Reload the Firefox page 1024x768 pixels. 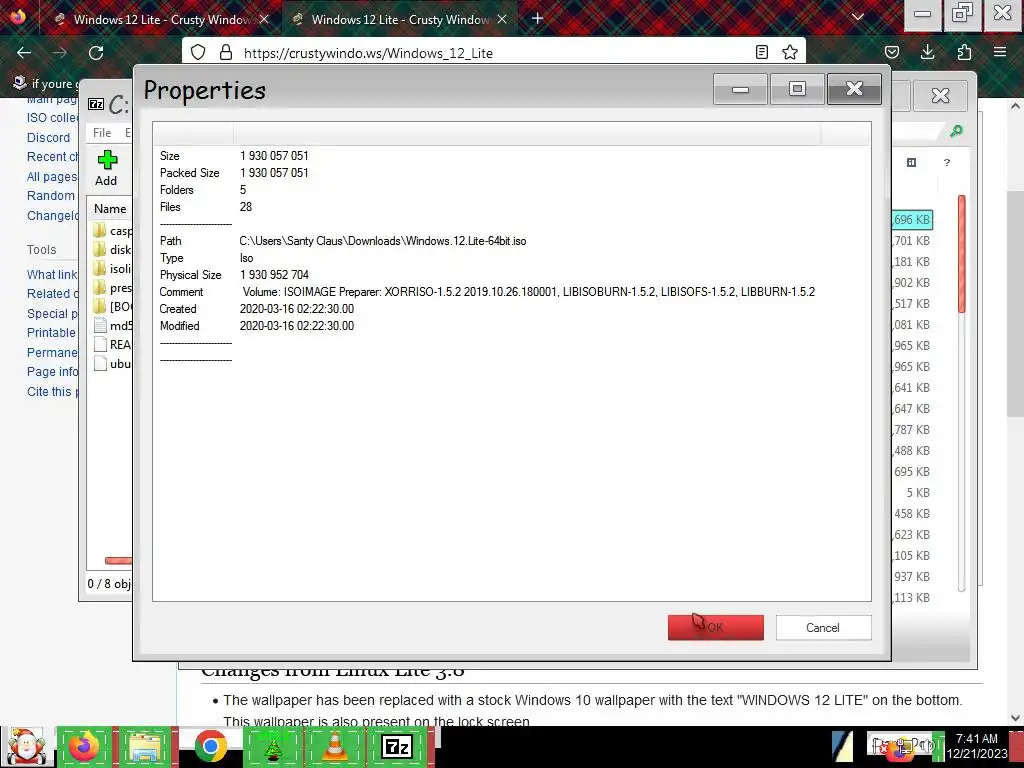click(96, 52)
